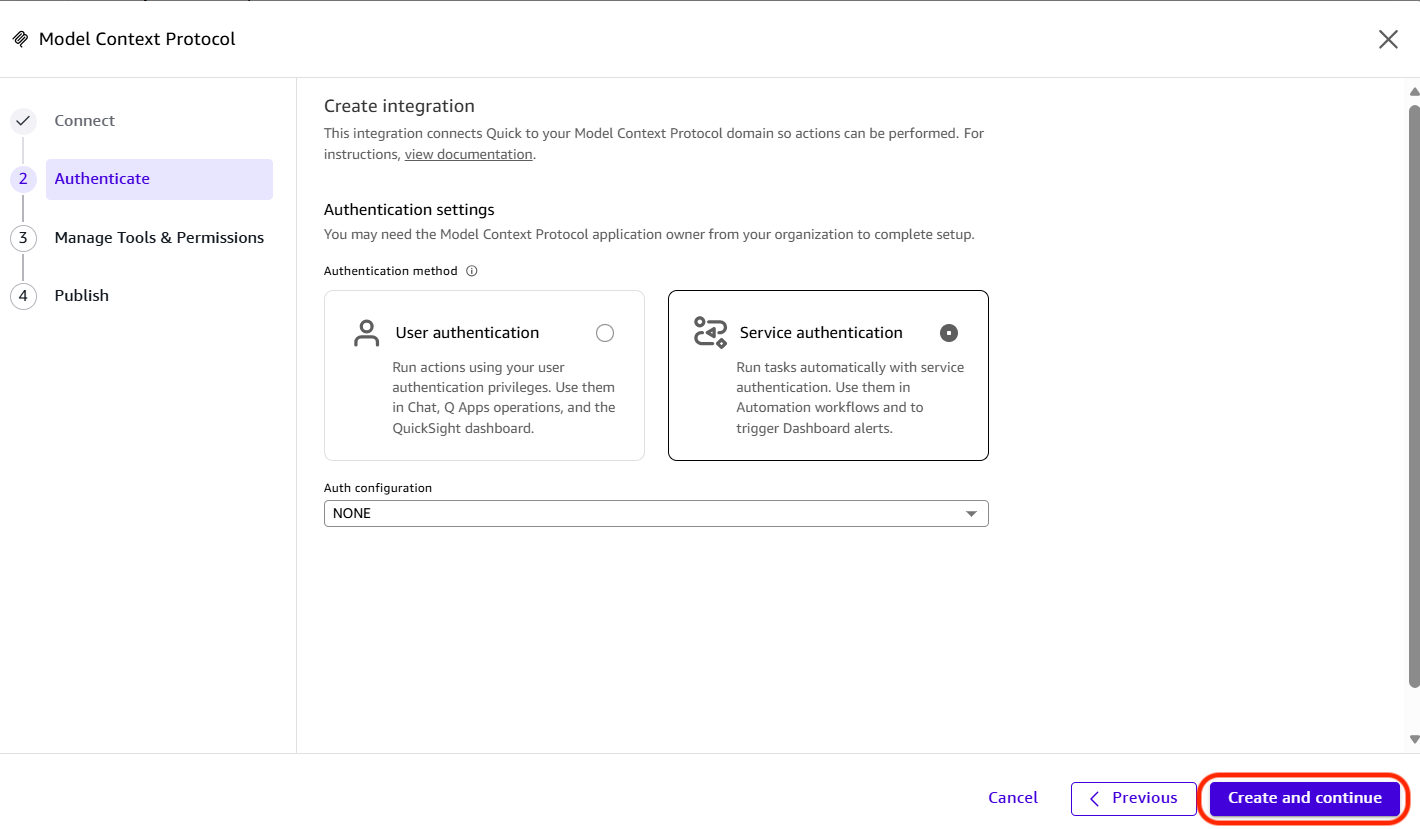Click the Authentication method info icon
This screenshot has width=1420, height=829.
472,271
